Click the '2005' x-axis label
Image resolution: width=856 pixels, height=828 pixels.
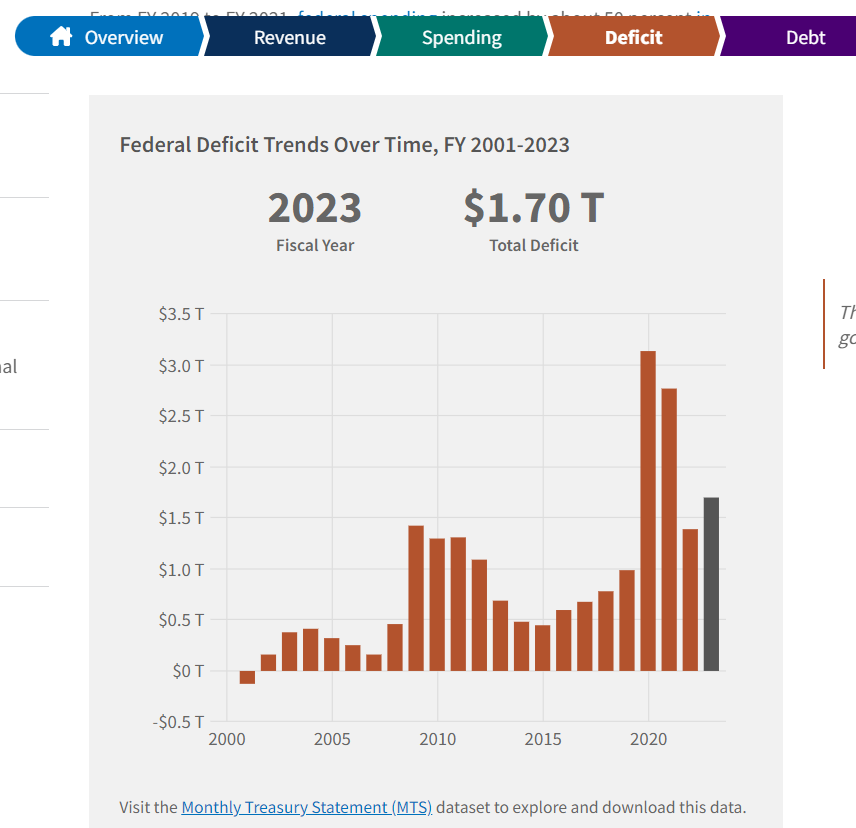[332, 739]
